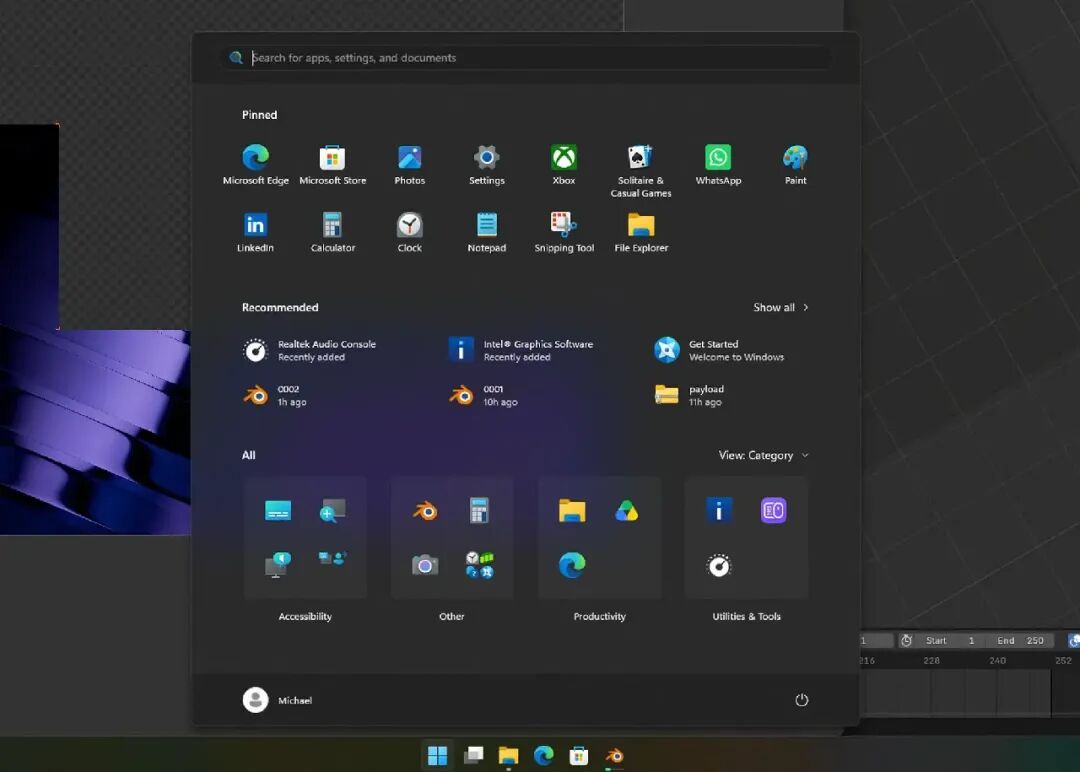Screen dimensions: 1080x772
Task: Launch WhatsApp from pinned apps
Action: (x=718, y=165)
